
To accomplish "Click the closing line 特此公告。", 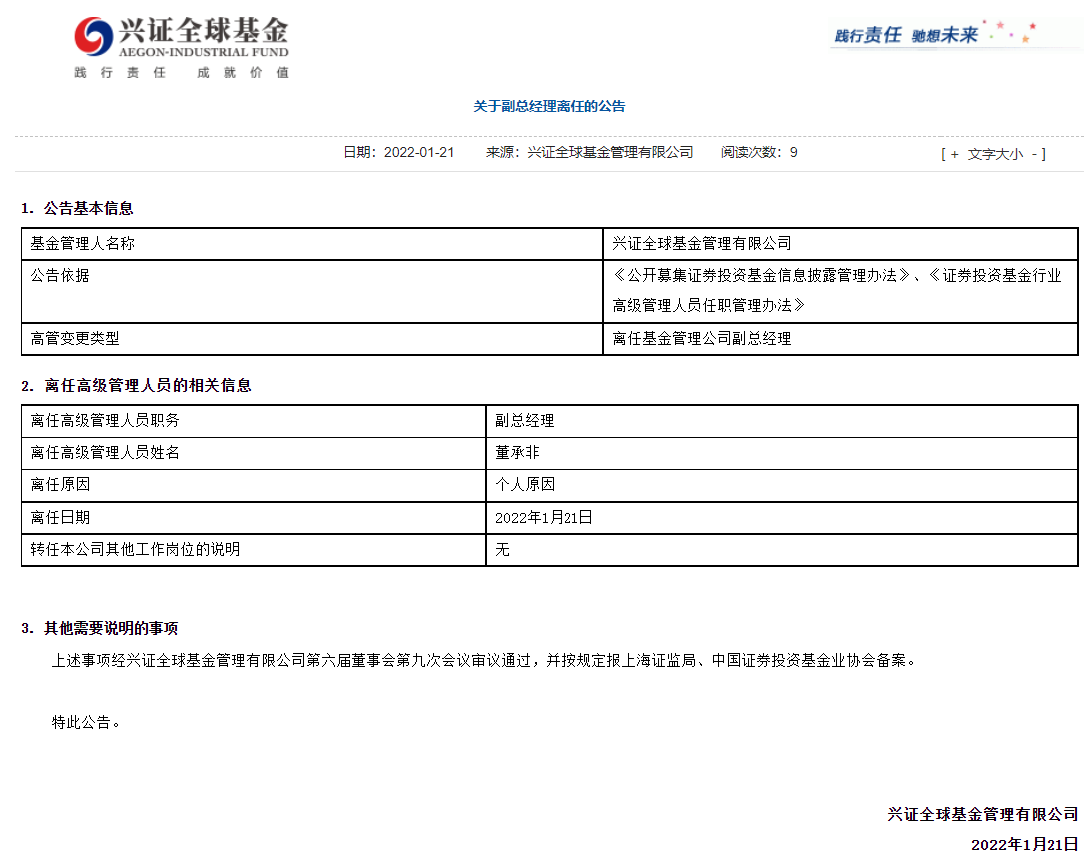I will click(x=86, y=723).
